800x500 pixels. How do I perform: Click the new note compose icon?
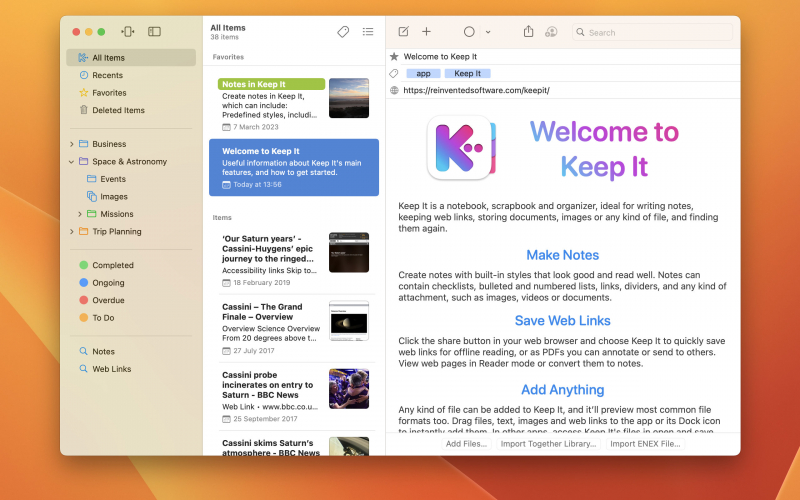tap(403, 32)
